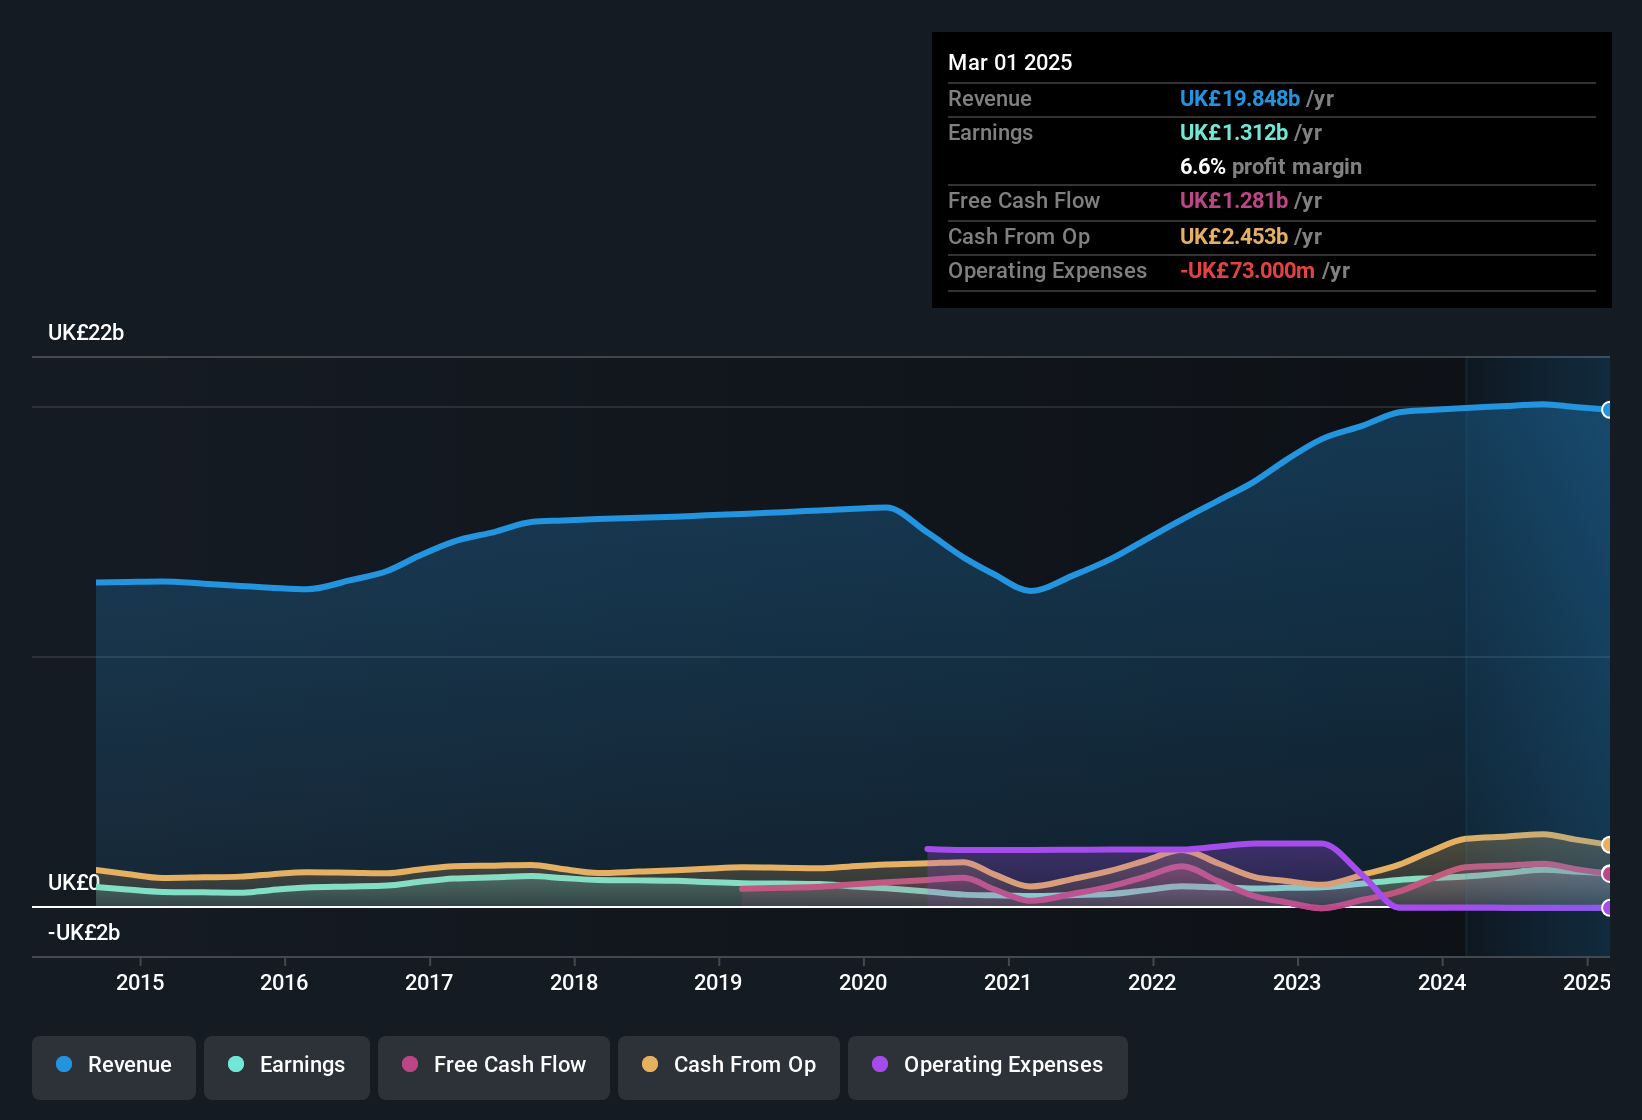Click the Mar 01 2025 tooltip date
This screenshot has height=1120, width=1642.
pyautogui.click(x=1010, y=63)
